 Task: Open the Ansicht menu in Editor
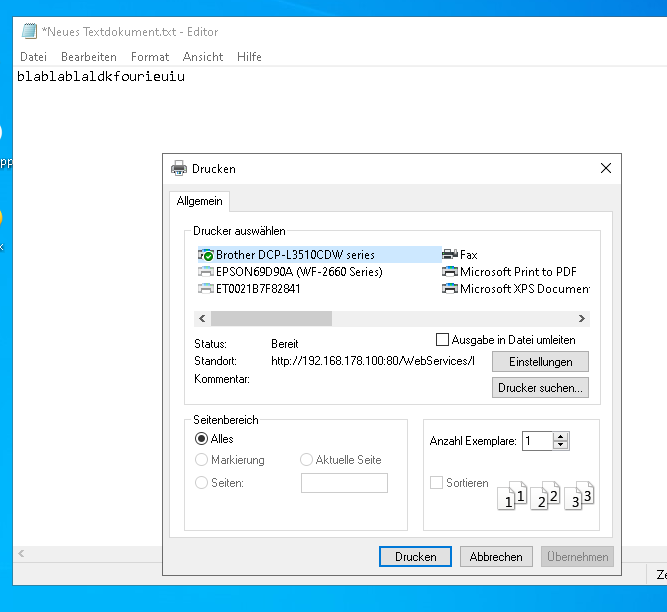[x=203, y=57]
